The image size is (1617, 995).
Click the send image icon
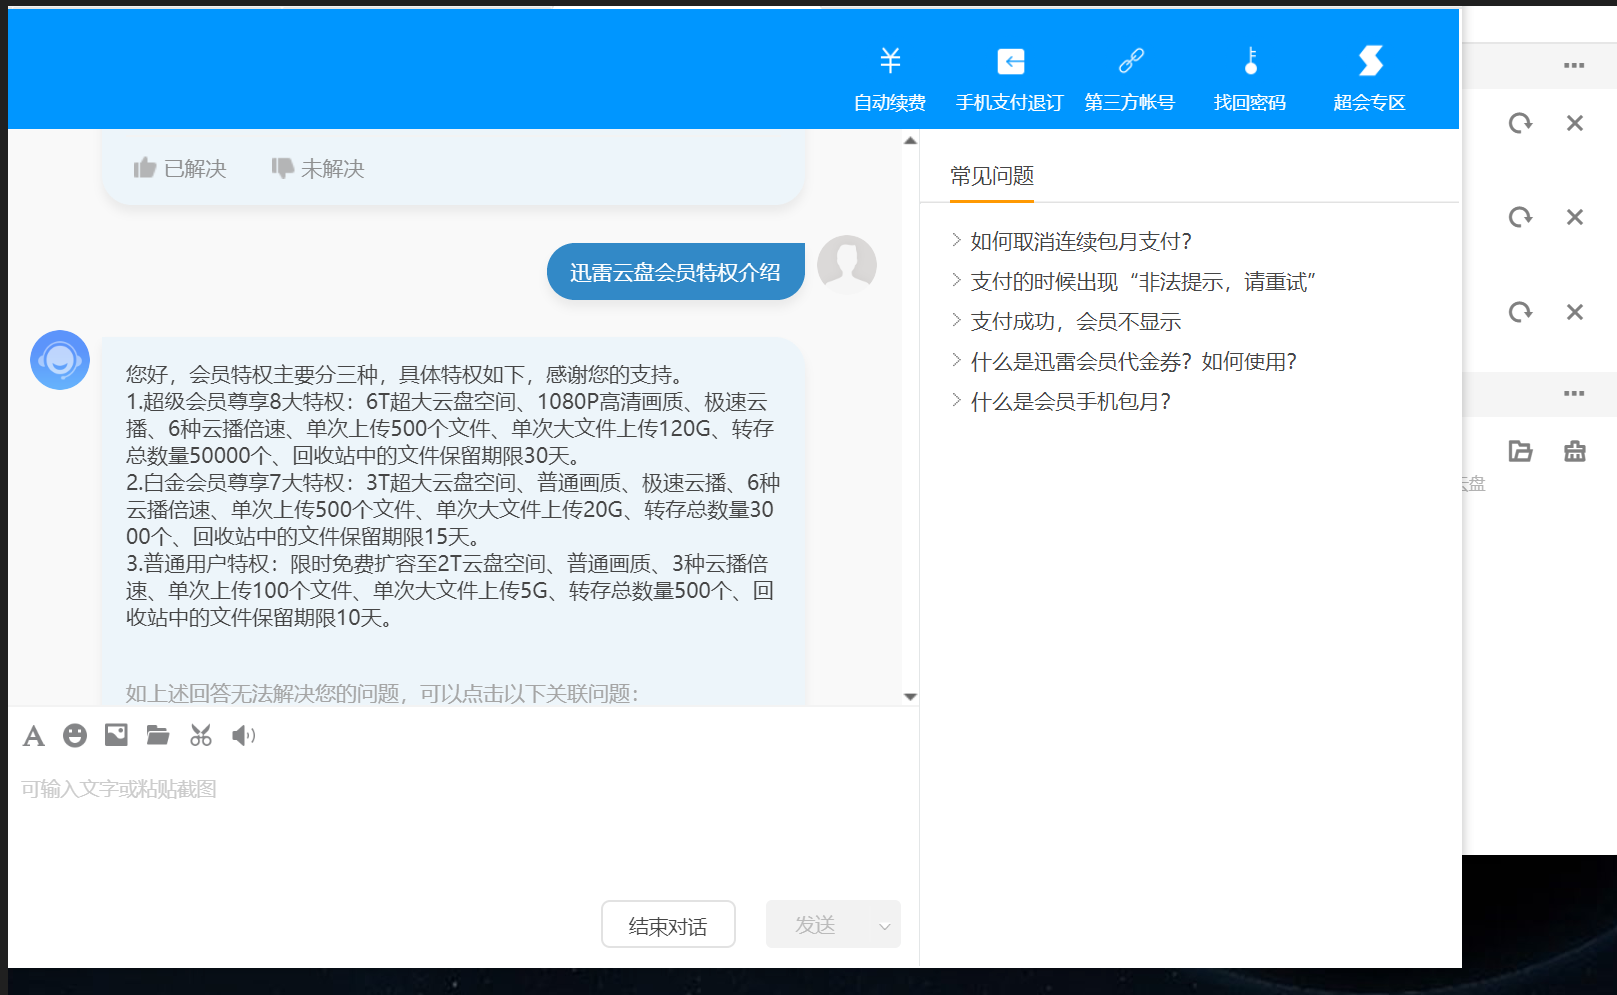116,735
